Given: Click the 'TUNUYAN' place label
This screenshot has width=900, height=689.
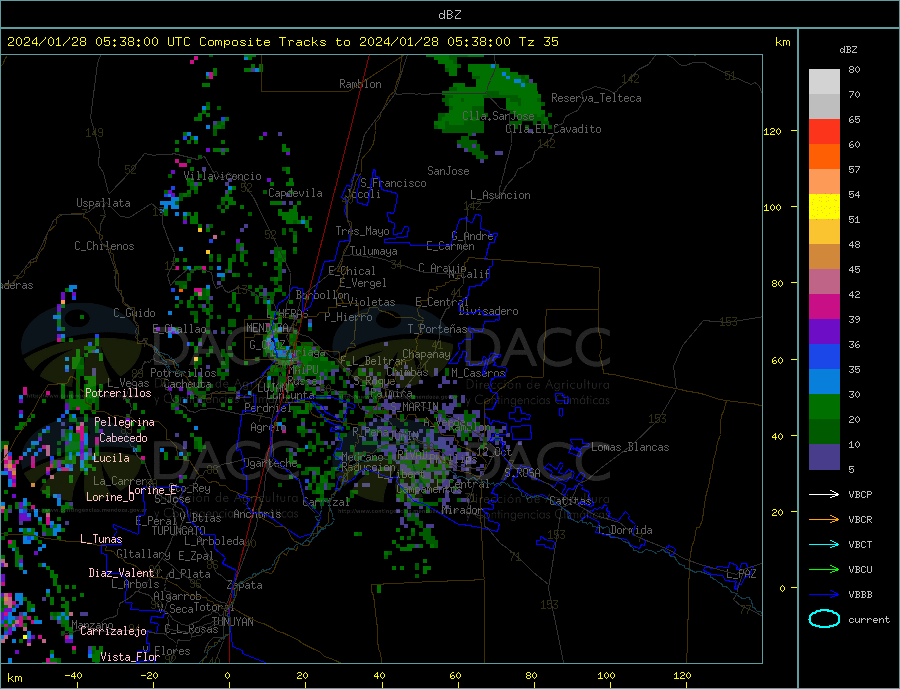Looking at the screenshot, I should 232,622.
